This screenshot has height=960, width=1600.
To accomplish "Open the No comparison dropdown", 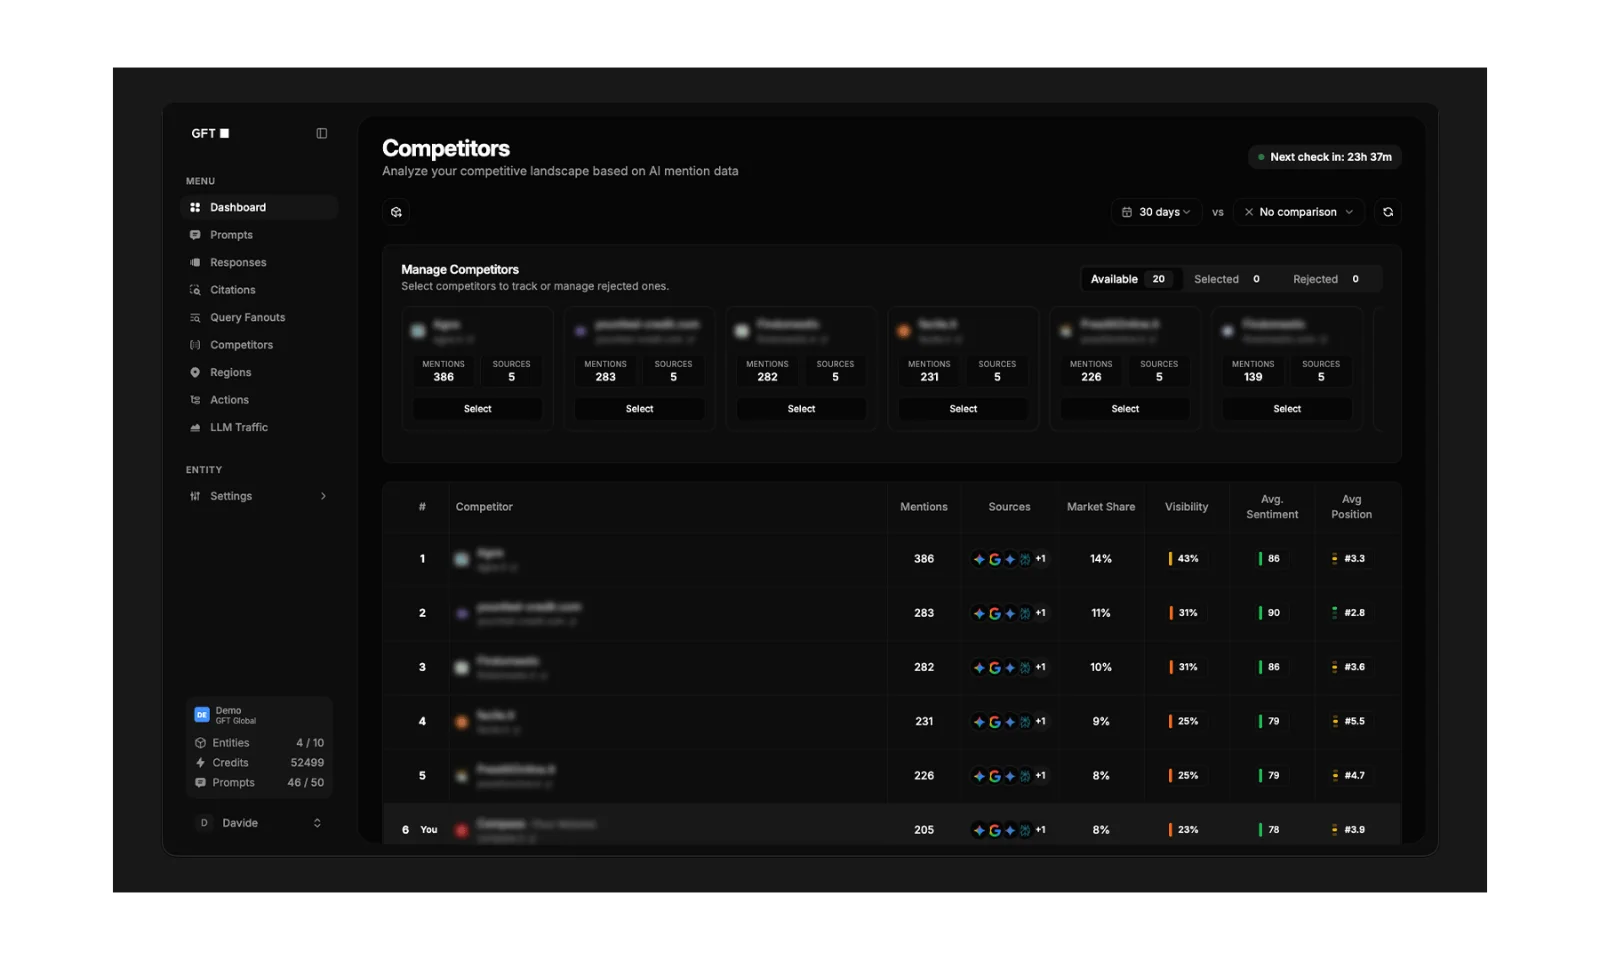I will pos(1298,212).
